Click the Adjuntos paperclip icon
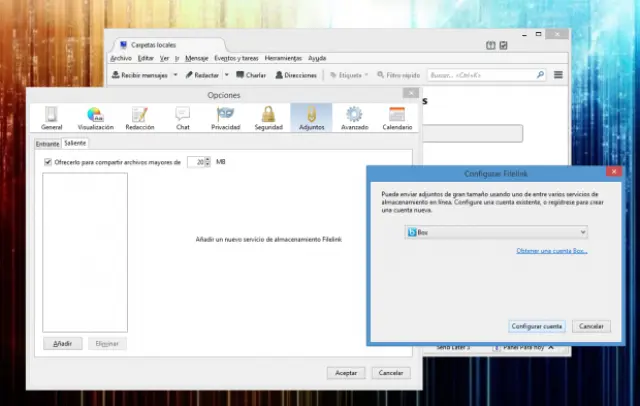 pos(311,118)
